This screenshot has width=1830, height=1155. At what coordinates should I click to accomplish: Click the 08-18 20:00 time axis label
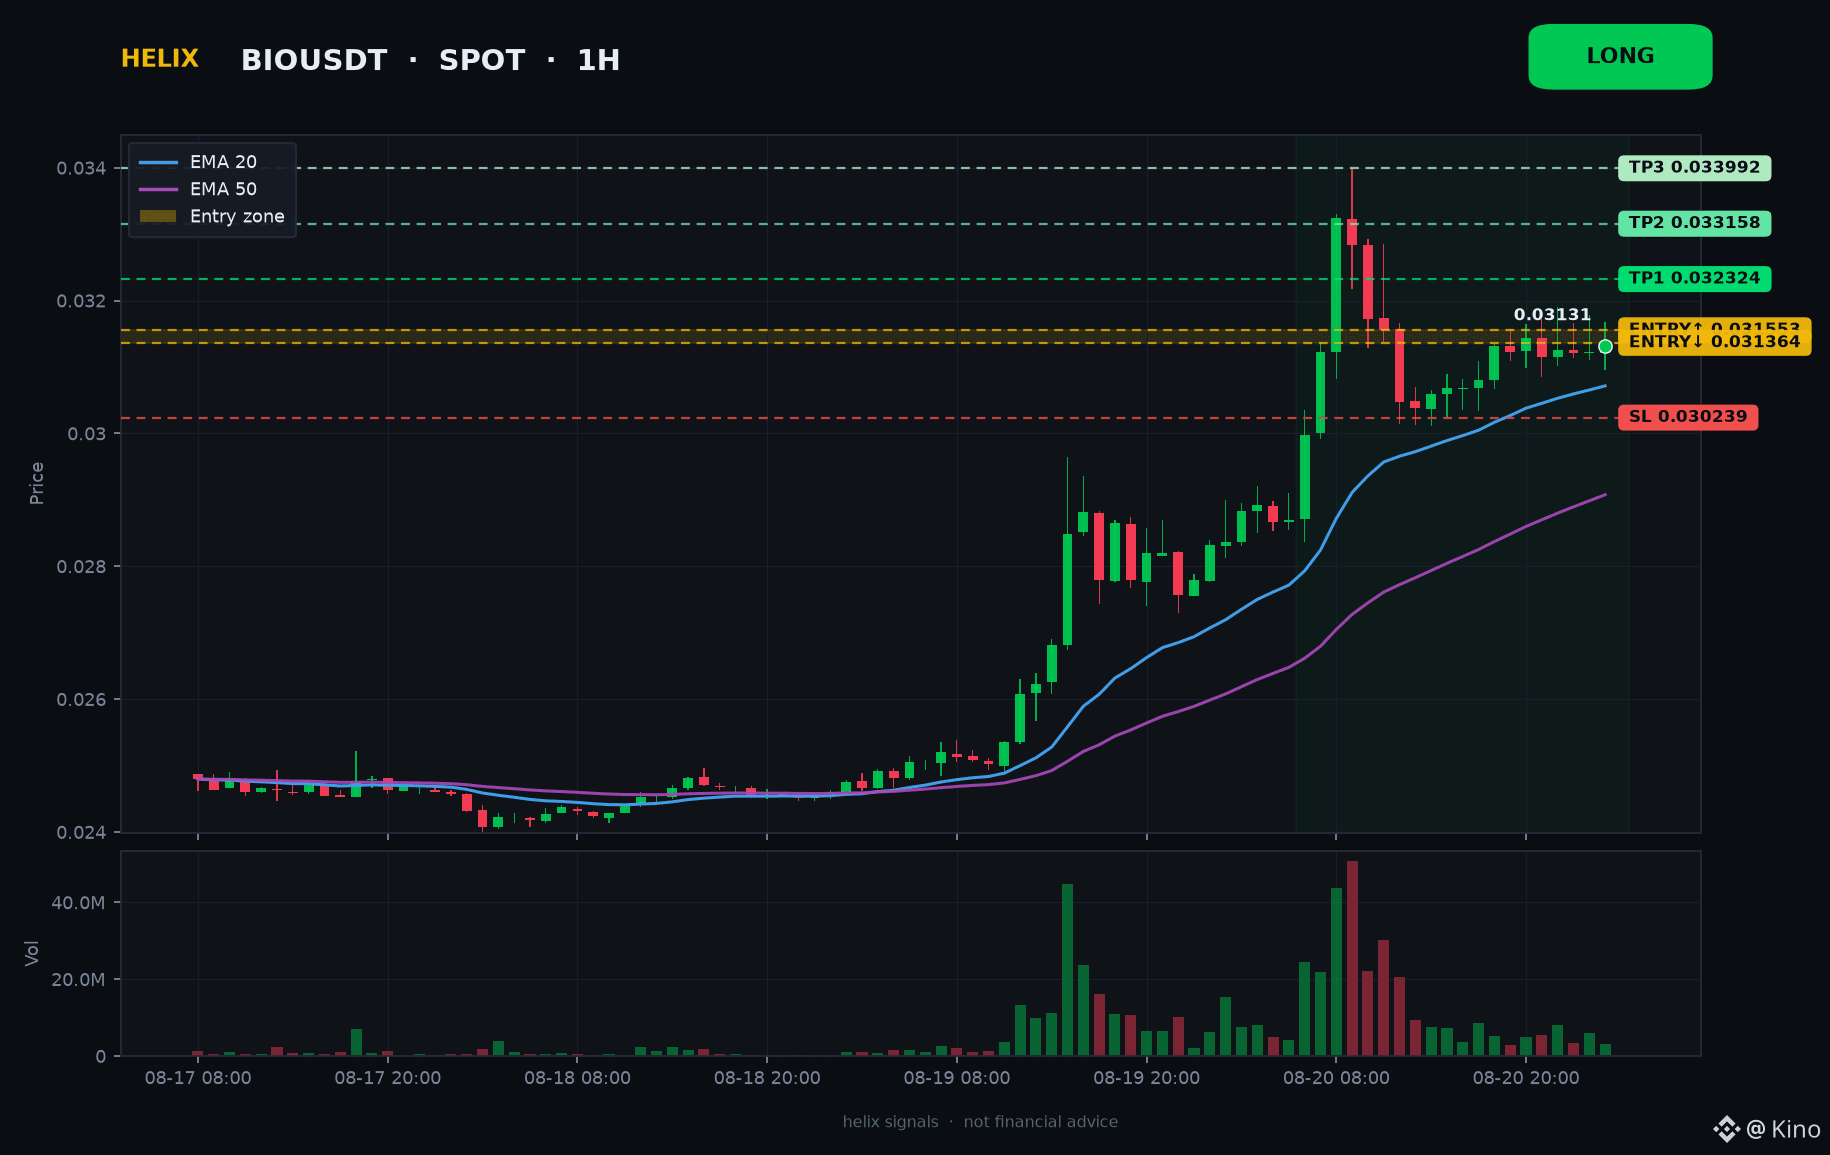tap(767, 1078)
